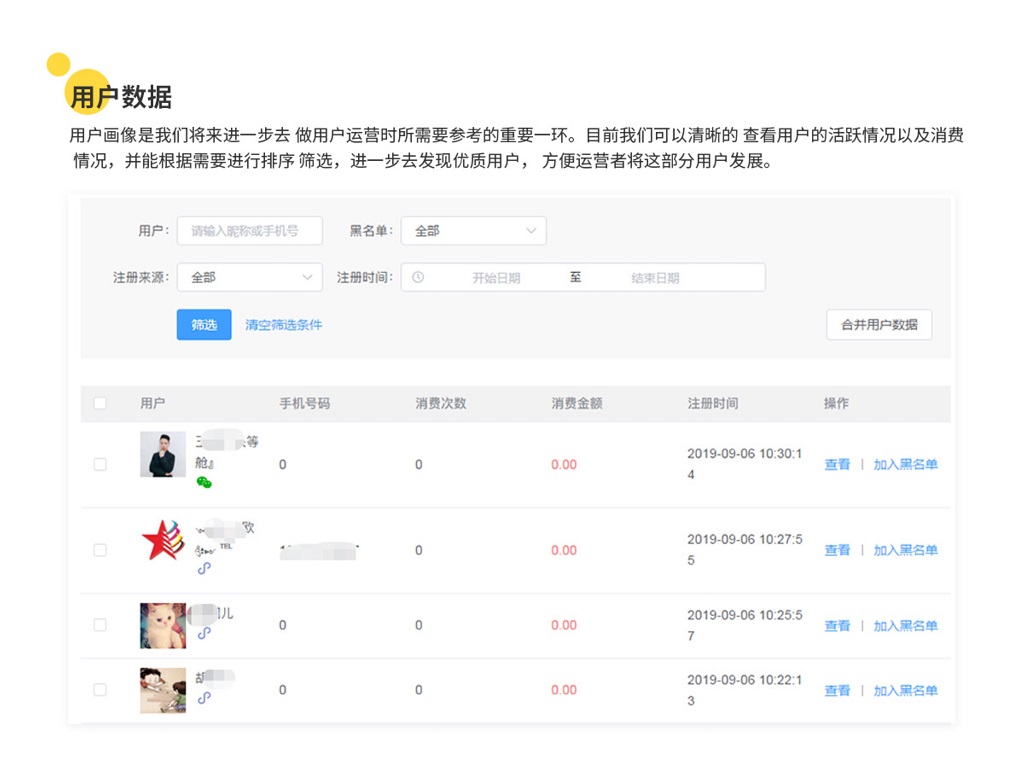Click the WeChat icon under the first user
Screen dimensions: 1024x768
point(204,483)
